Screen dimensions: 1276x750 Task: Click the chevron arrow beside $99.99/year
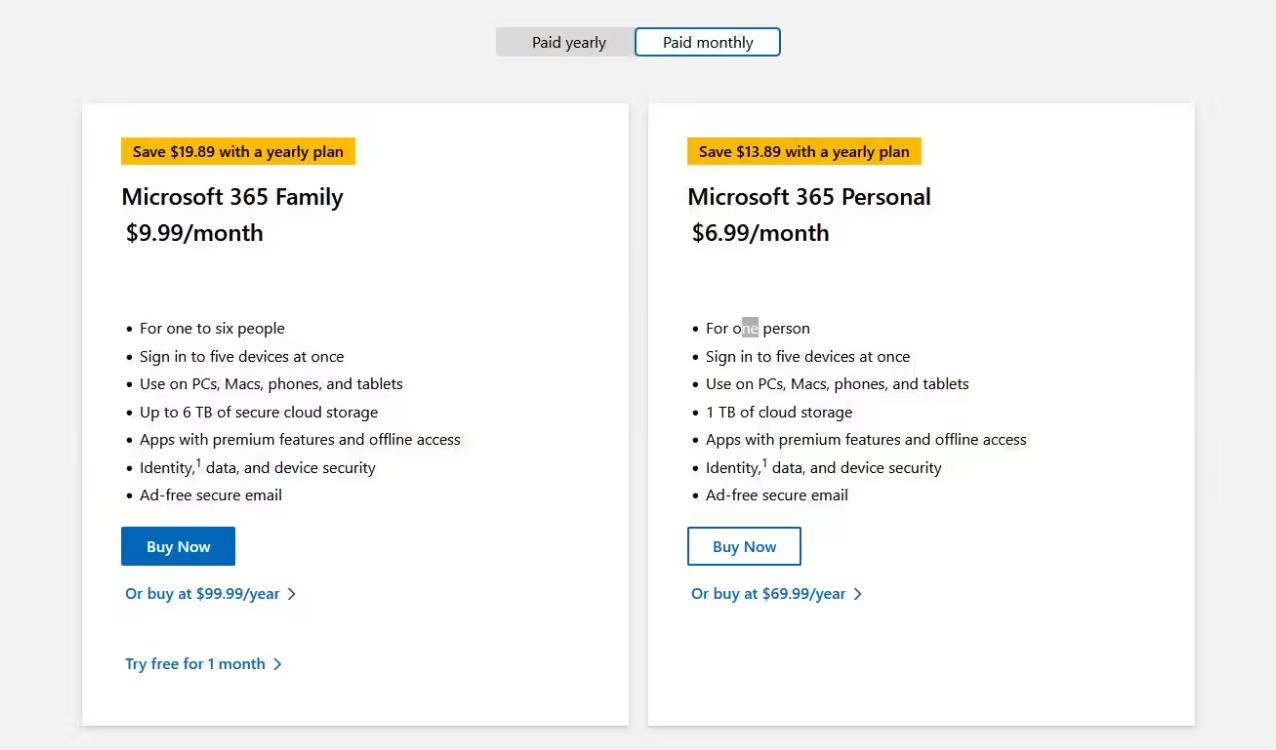click(291, 594)
